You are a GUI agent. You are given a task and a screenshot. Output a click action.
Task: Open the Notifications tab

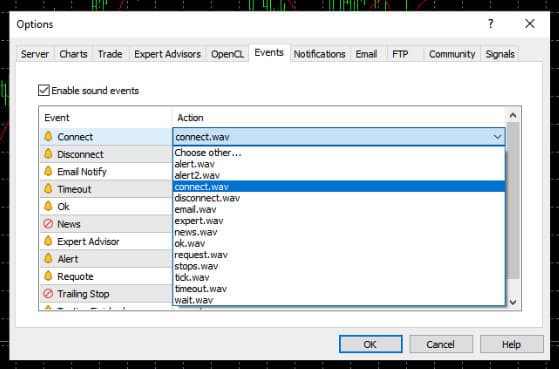319,54
